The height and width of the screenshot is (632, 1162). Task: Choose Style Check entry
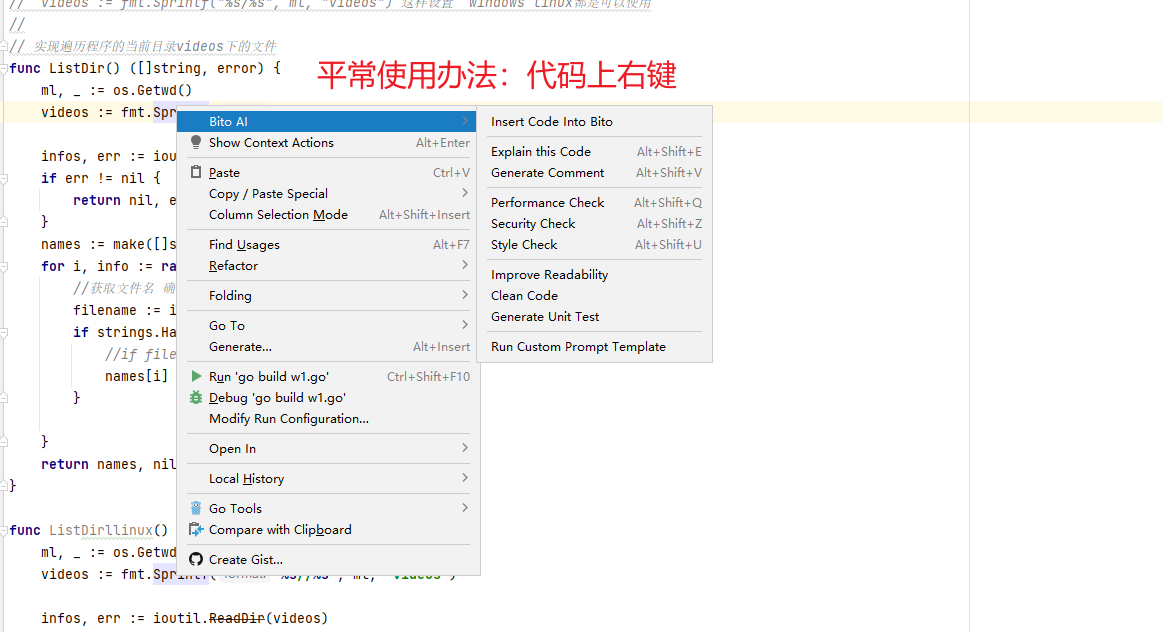[595, 245]
